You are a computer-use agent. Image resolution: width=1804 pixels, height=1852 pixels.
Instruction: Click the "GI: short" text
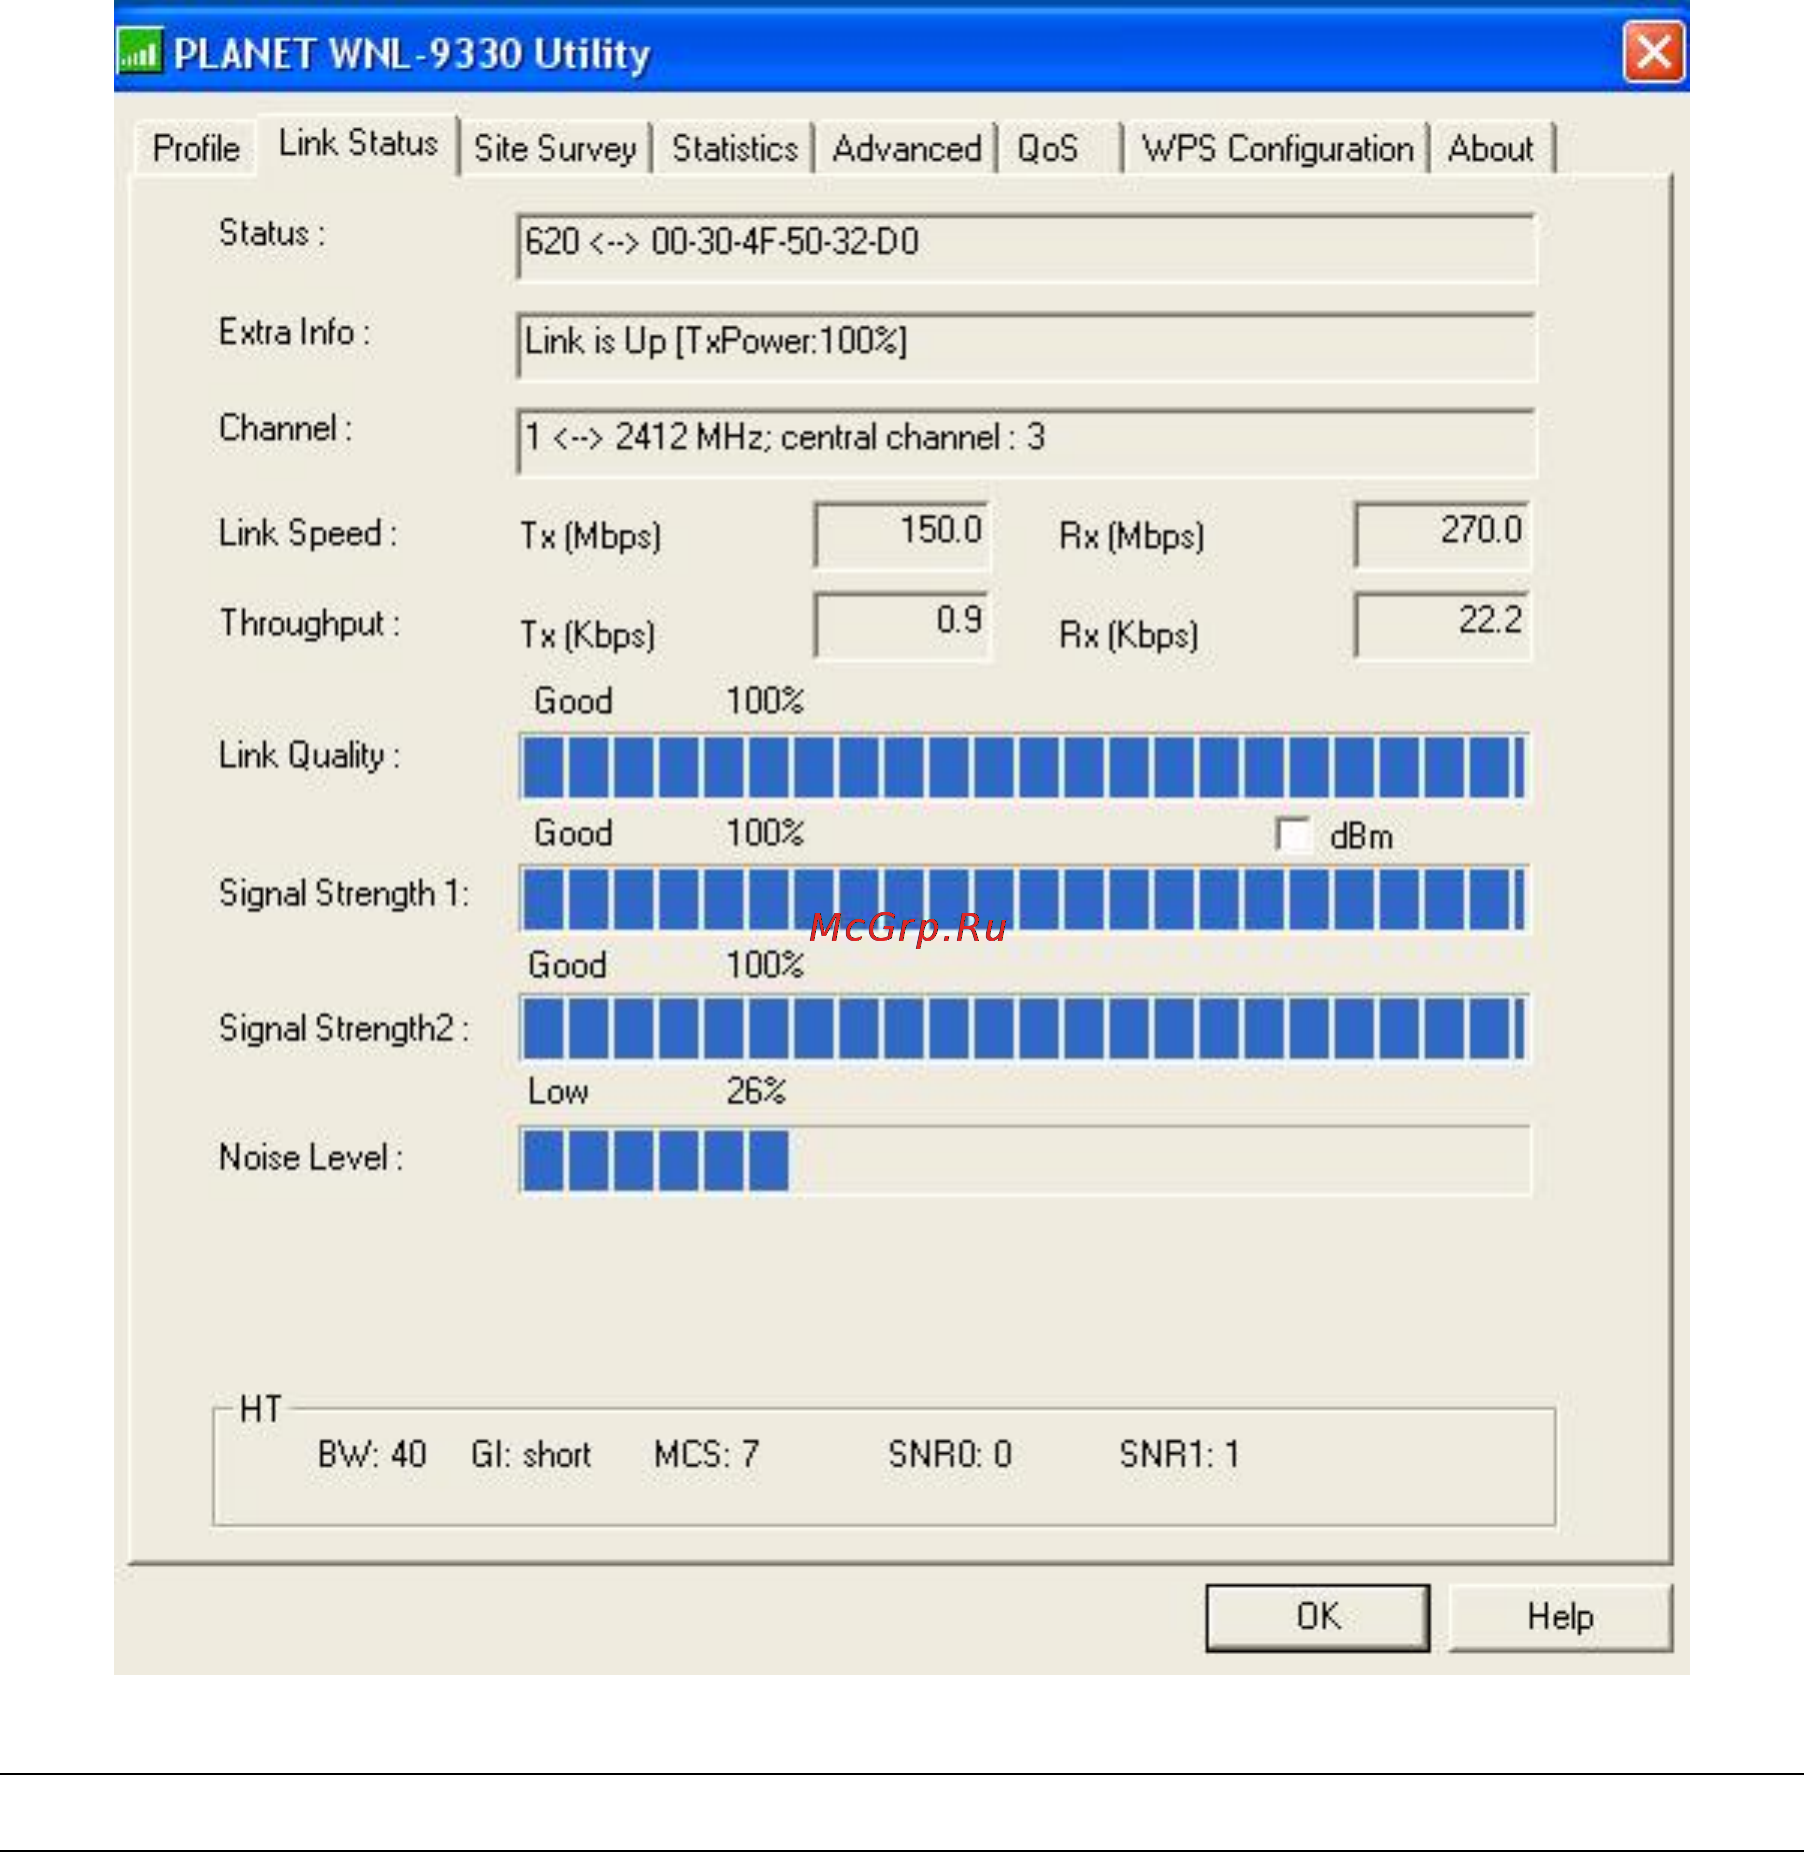click(531, 1454)
